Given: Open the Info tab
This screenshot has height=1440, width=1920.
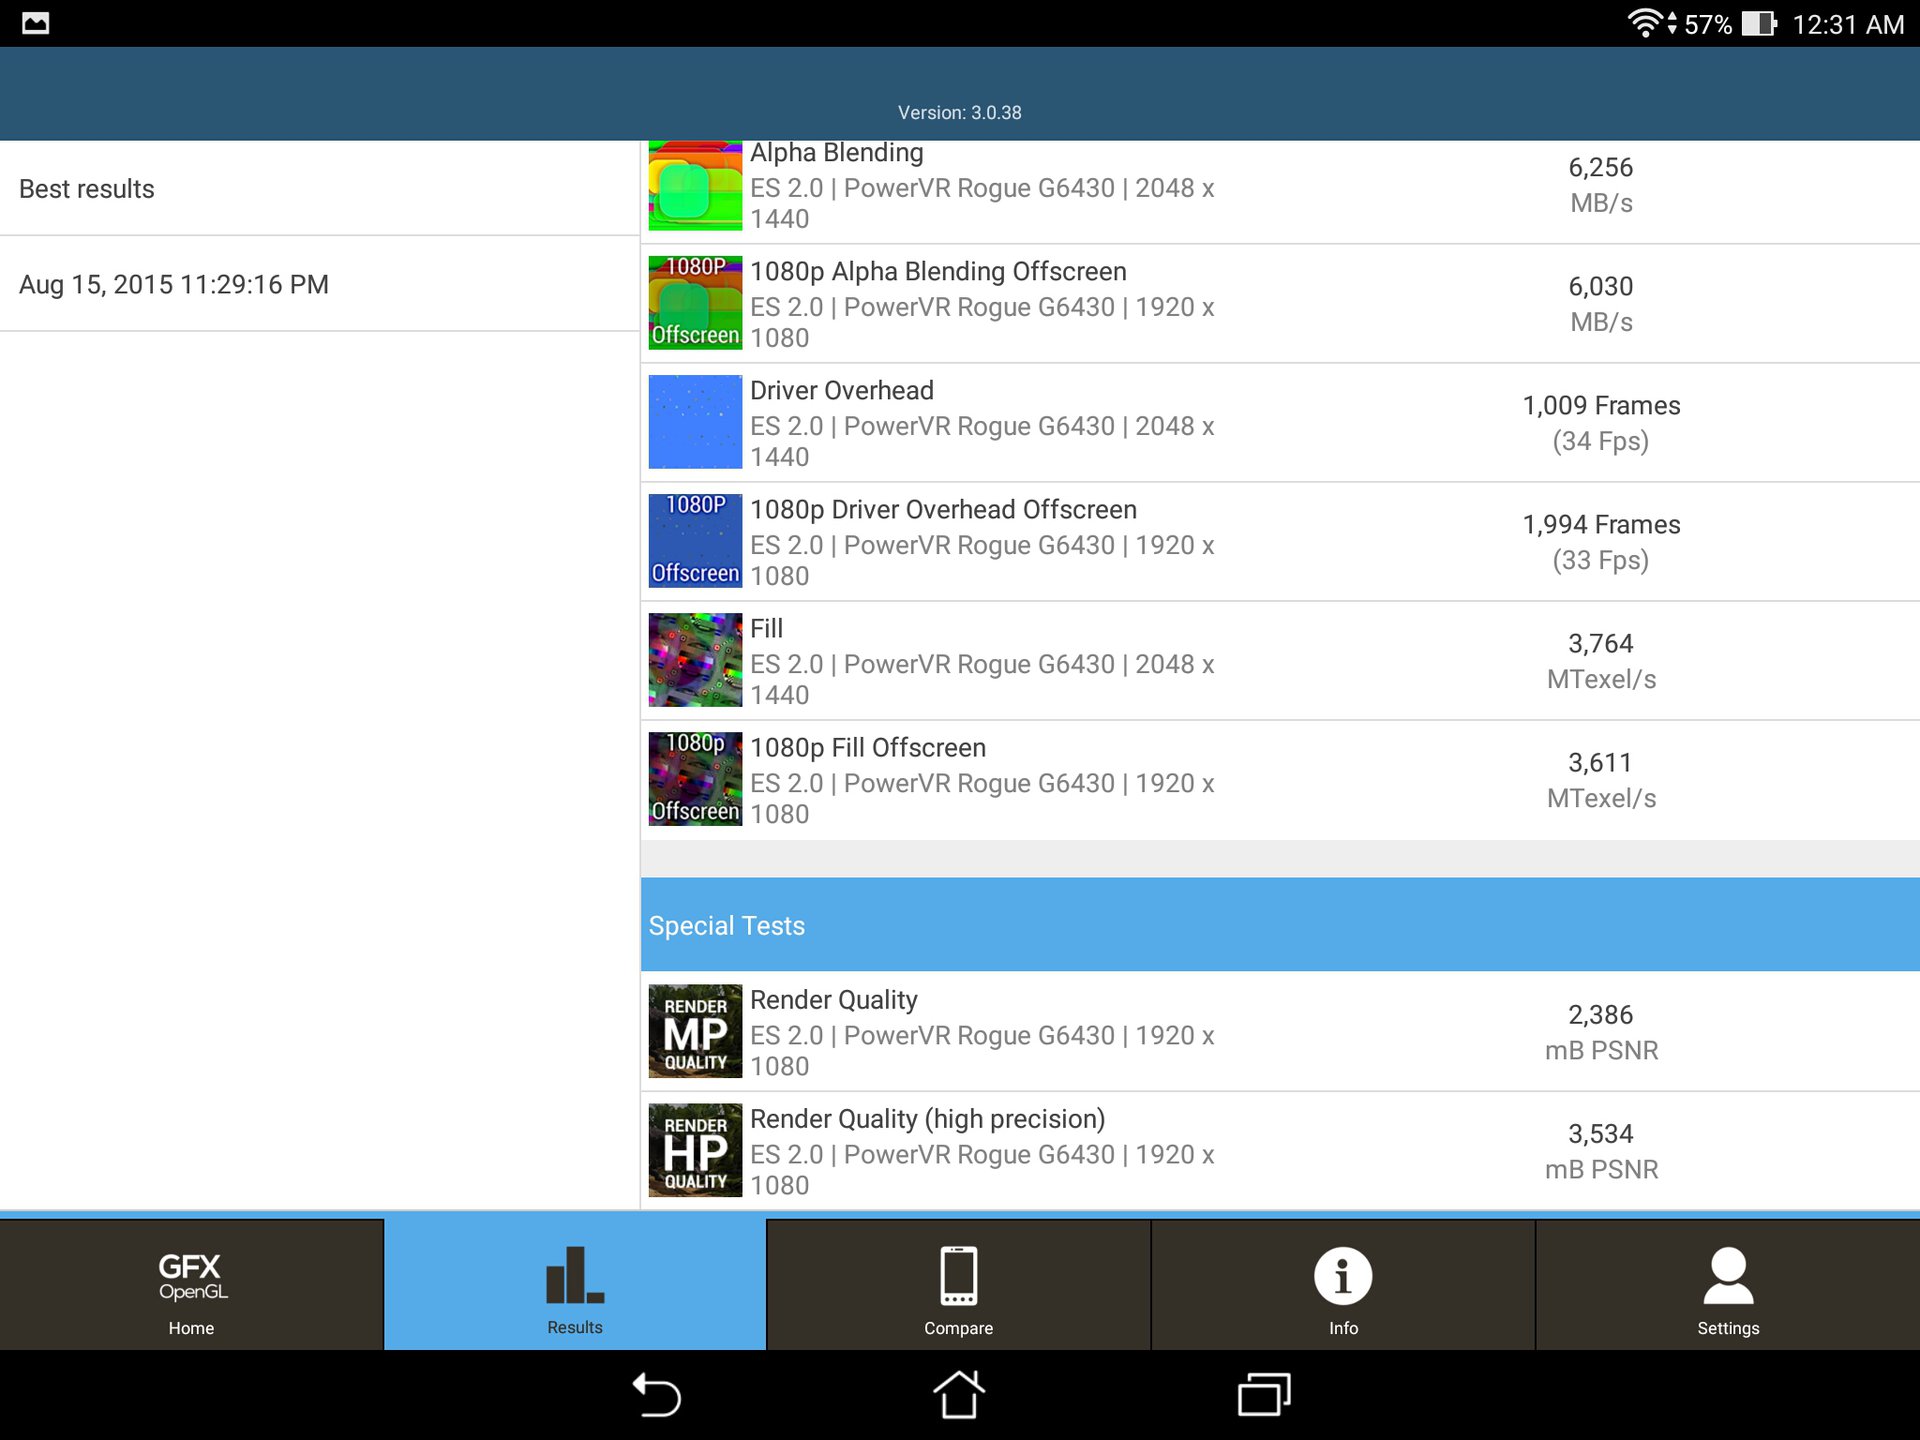Looking at the screenshot, I should (1343, 1286).
